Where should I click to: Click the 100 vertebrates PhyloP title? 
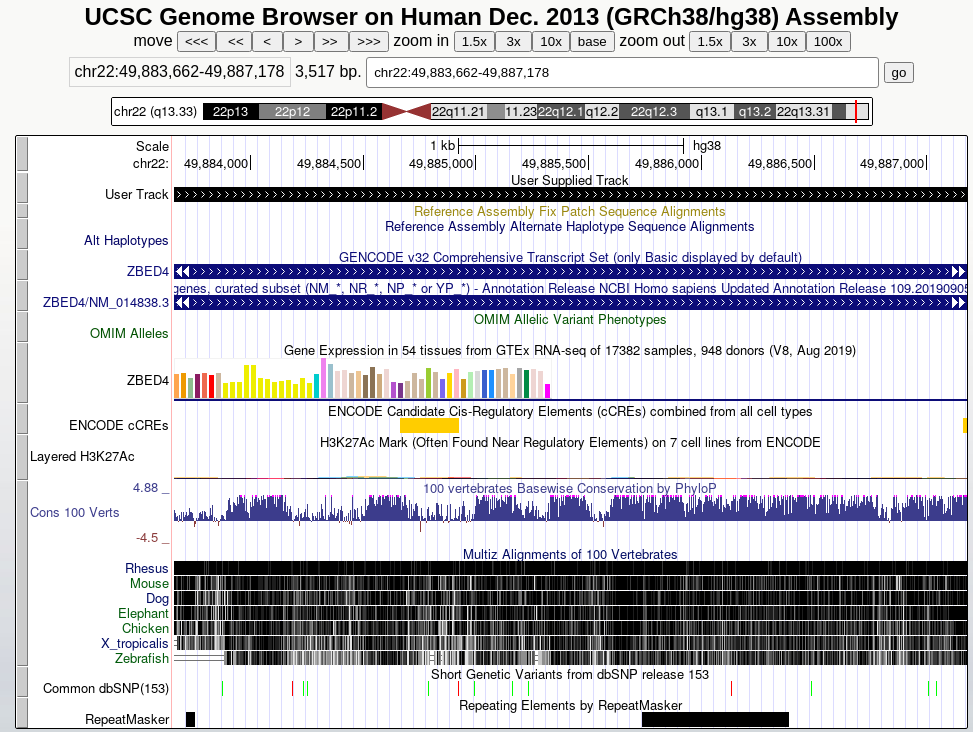[x=570, y=488]
